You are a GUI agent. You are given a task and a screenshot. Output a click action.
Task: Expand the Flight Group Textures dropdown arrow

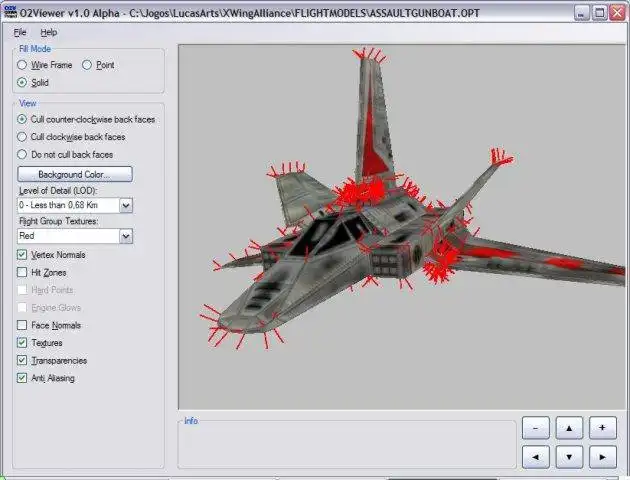(126, 236)
